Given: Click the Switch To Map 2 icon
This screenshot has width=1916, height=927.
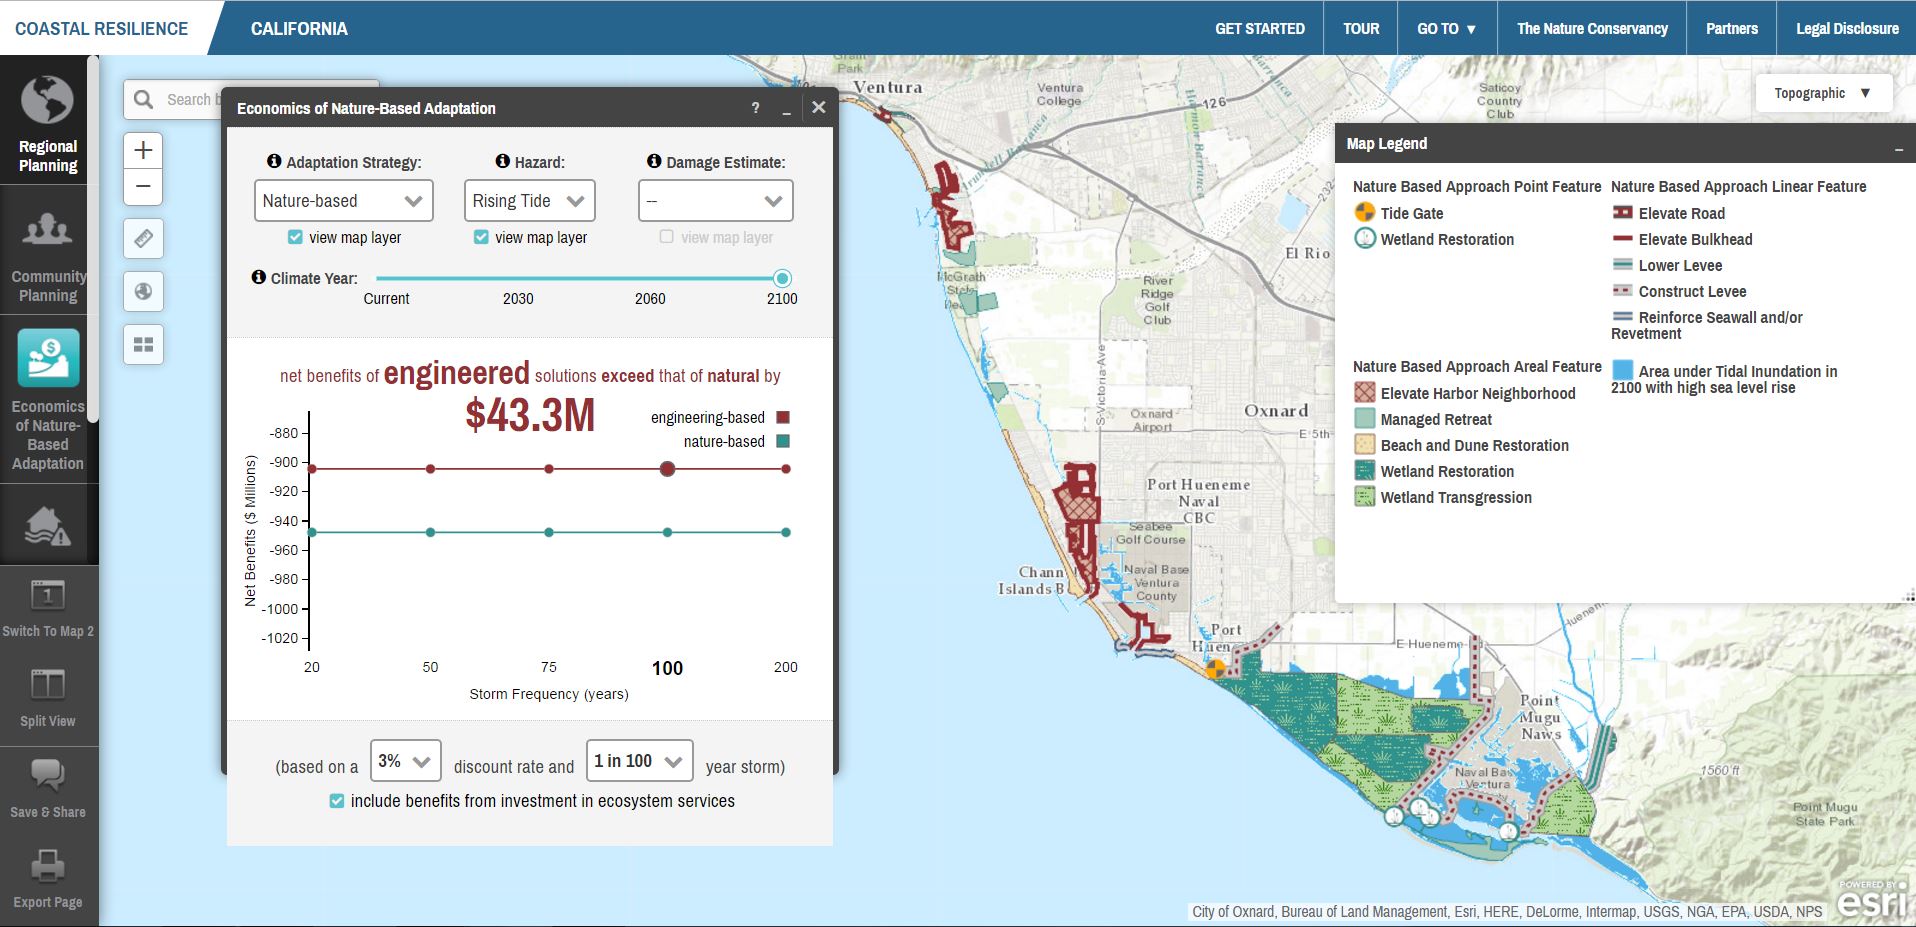Looking at the screenshot, I should (x=47, y=596).
